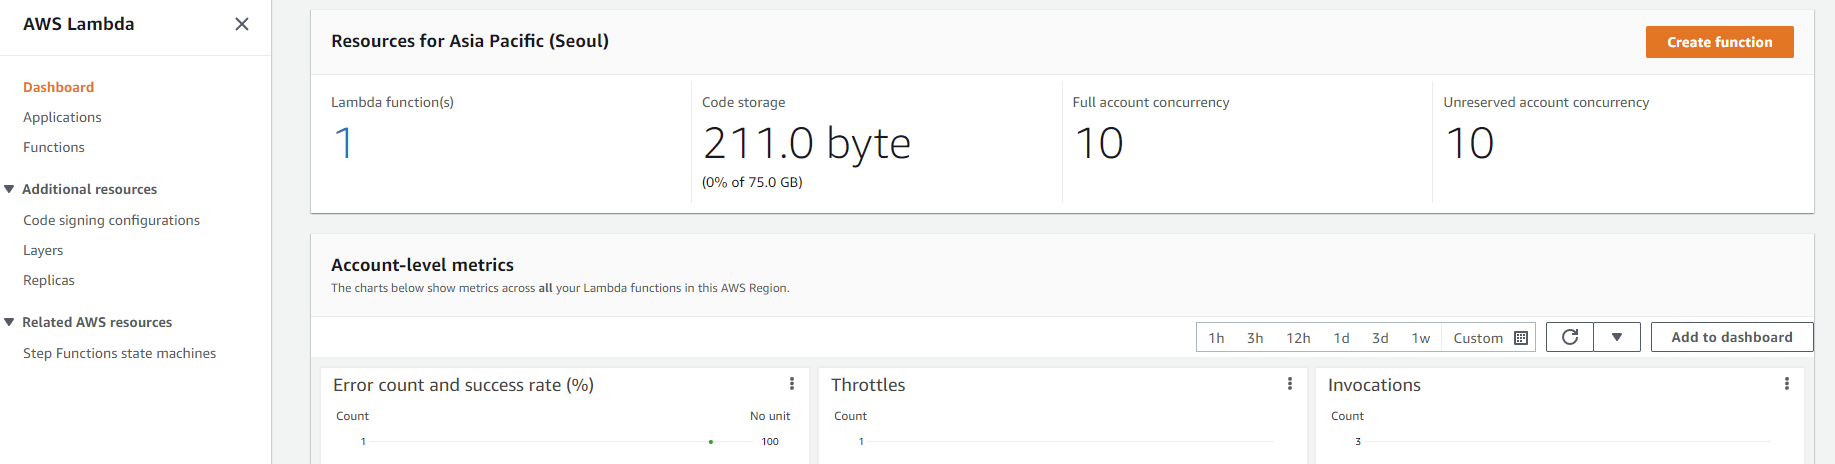Open the Lambda function count link 1

(343, 143)
